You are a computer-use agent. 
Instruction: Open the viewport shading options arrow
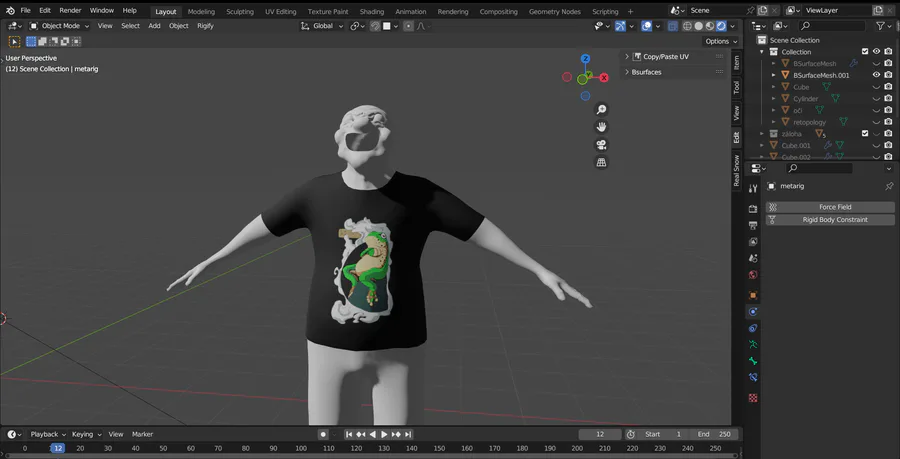pyautogui.click(x=733, y=26)
